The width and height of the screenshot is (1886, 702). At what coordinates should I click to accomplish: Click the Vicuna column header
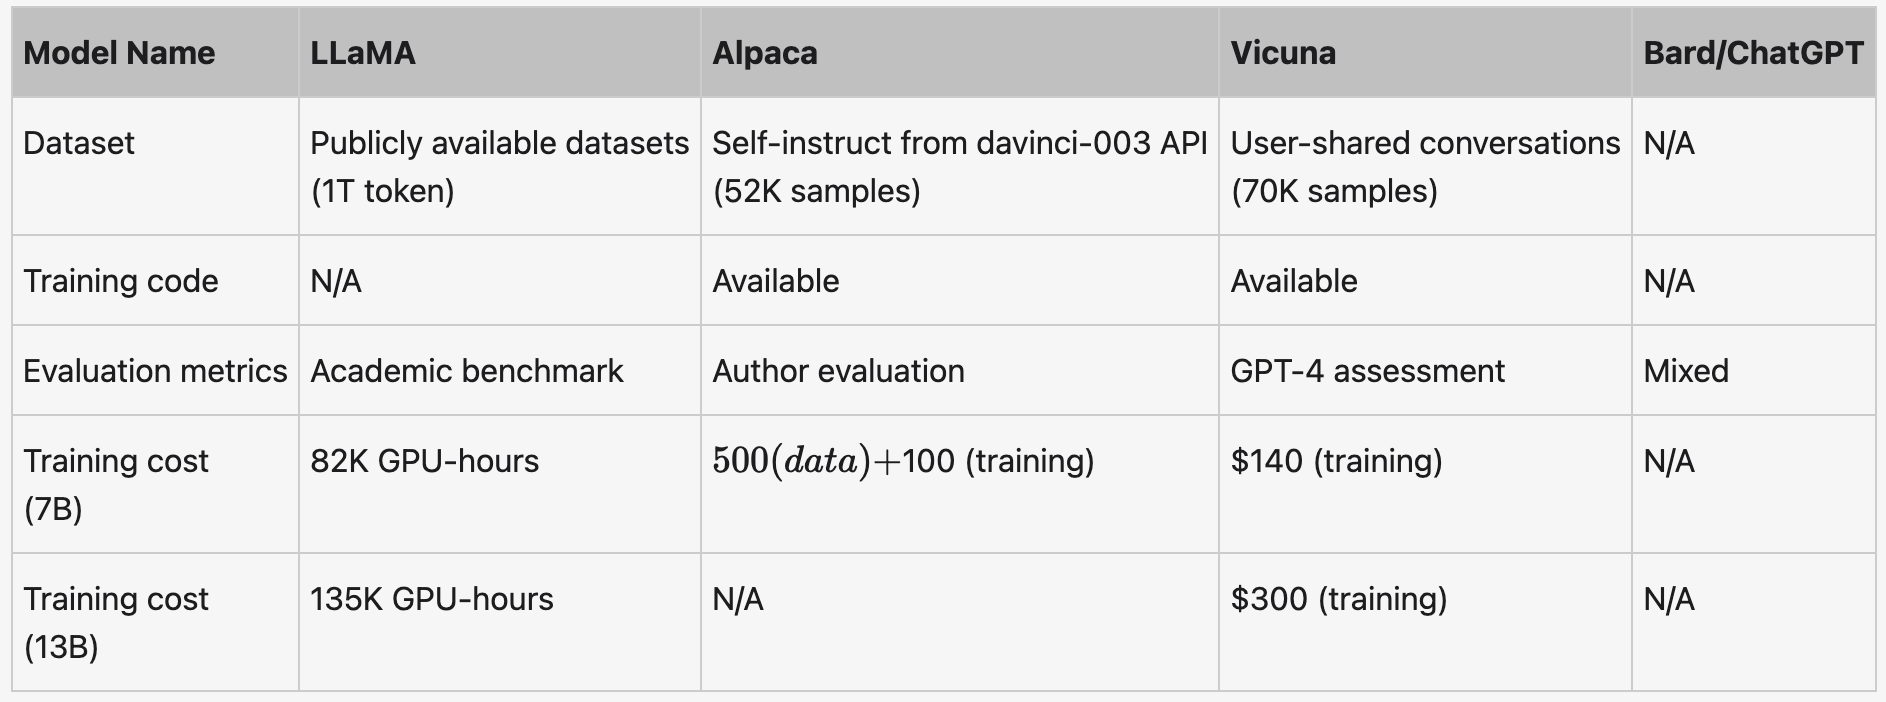click(1425, 53)
